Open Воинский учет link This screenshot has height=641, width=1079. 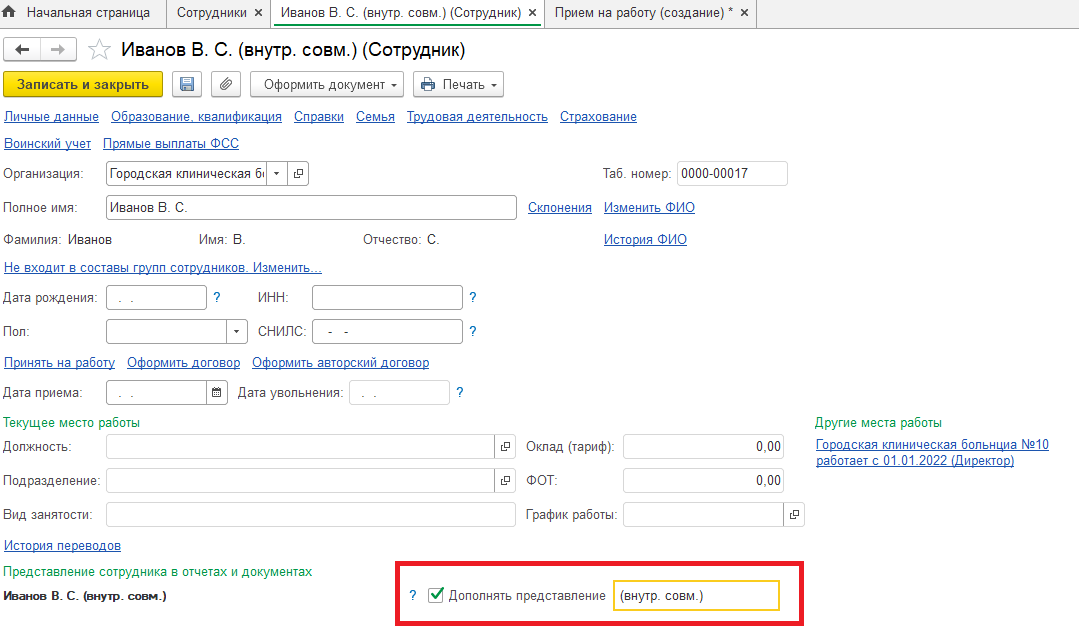pos(47,143)
